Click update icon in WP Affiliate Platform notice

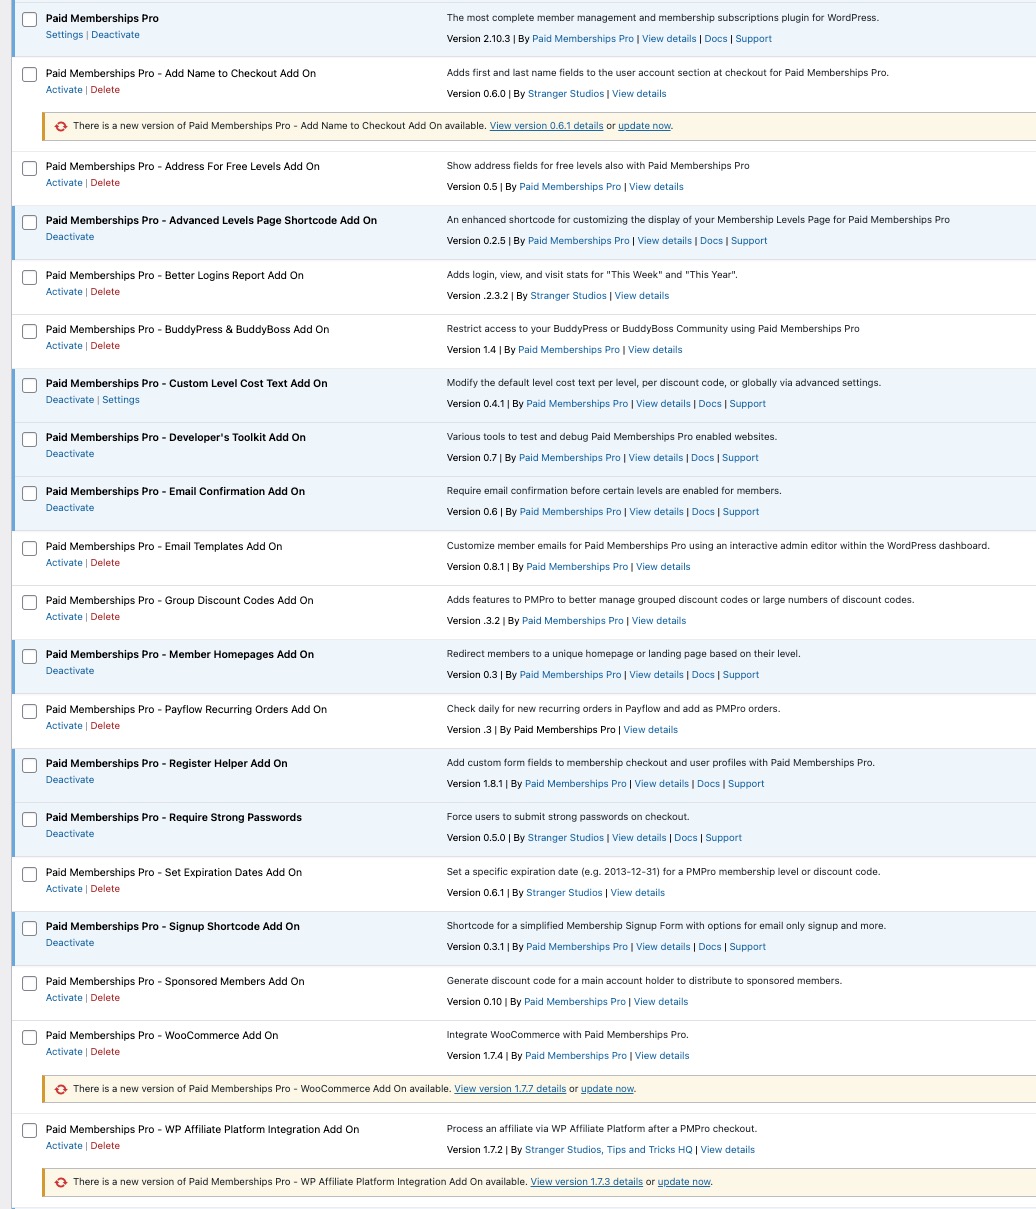pos(61,1182)
